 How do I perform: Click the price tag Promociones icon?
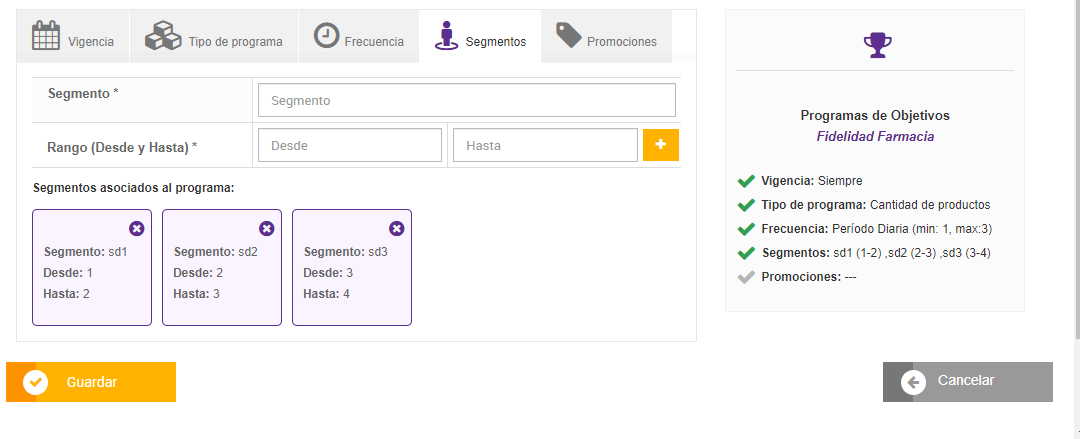click(569, 36)
